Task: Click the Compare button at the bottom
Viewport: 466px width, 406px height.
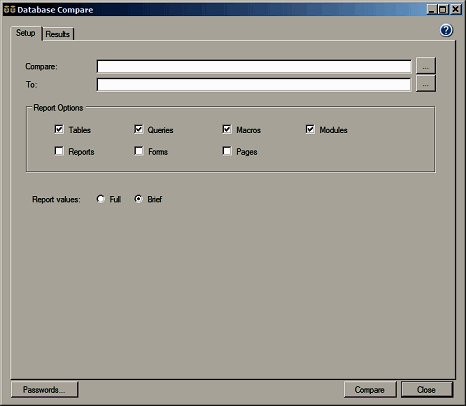Action: [370, 389]
